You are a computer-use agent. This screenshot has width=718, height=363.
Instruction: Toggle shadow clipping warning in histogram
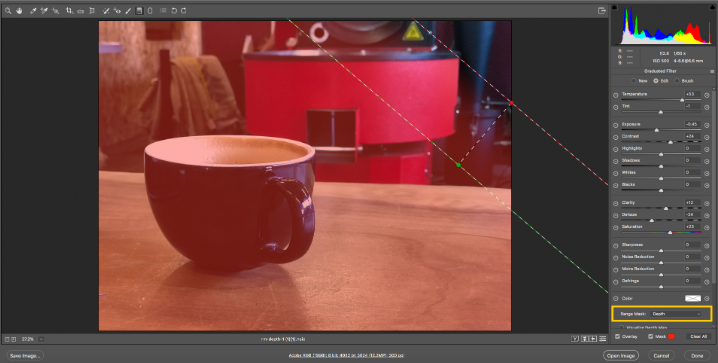click(615, 7)
